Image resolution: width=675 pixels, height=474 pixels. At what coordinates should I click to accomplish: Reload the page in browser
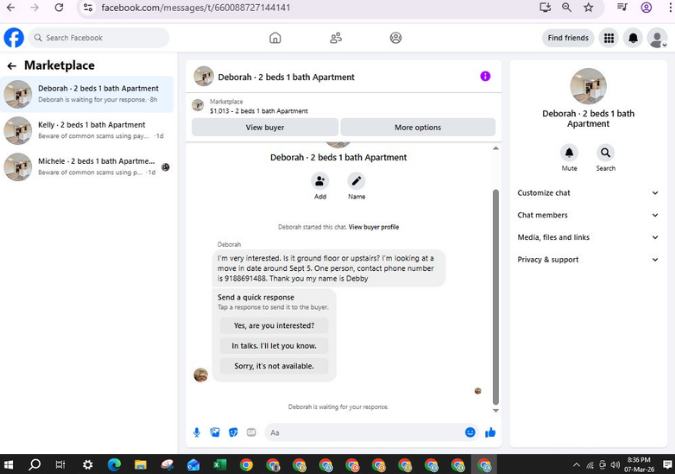[59, 7]
